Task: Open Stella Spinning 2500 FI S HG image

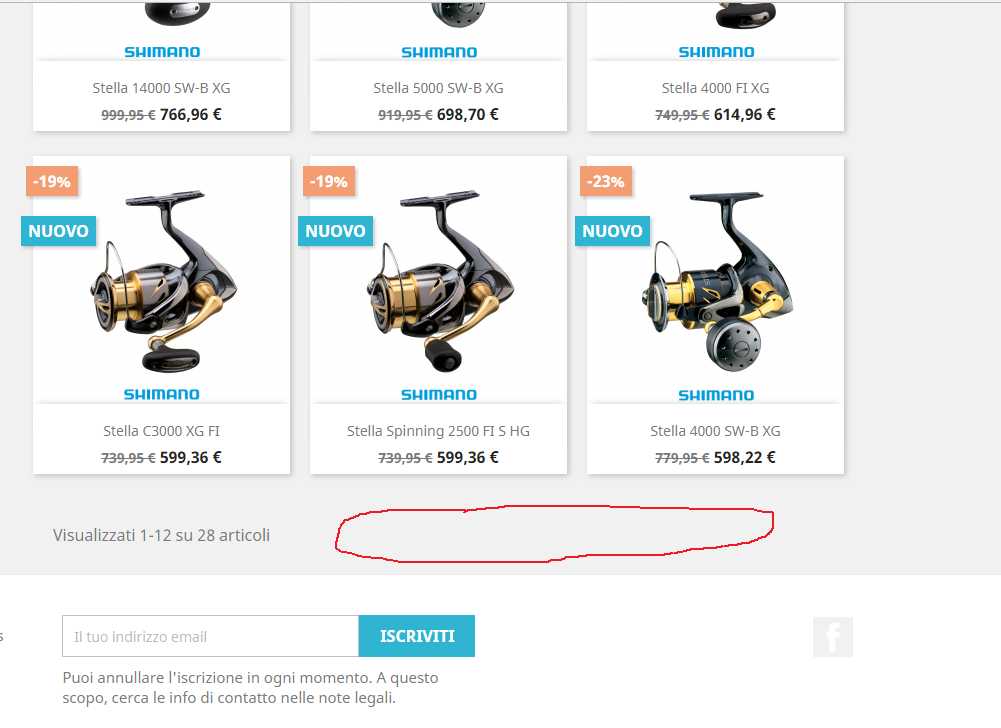Action: click(439, 281)
